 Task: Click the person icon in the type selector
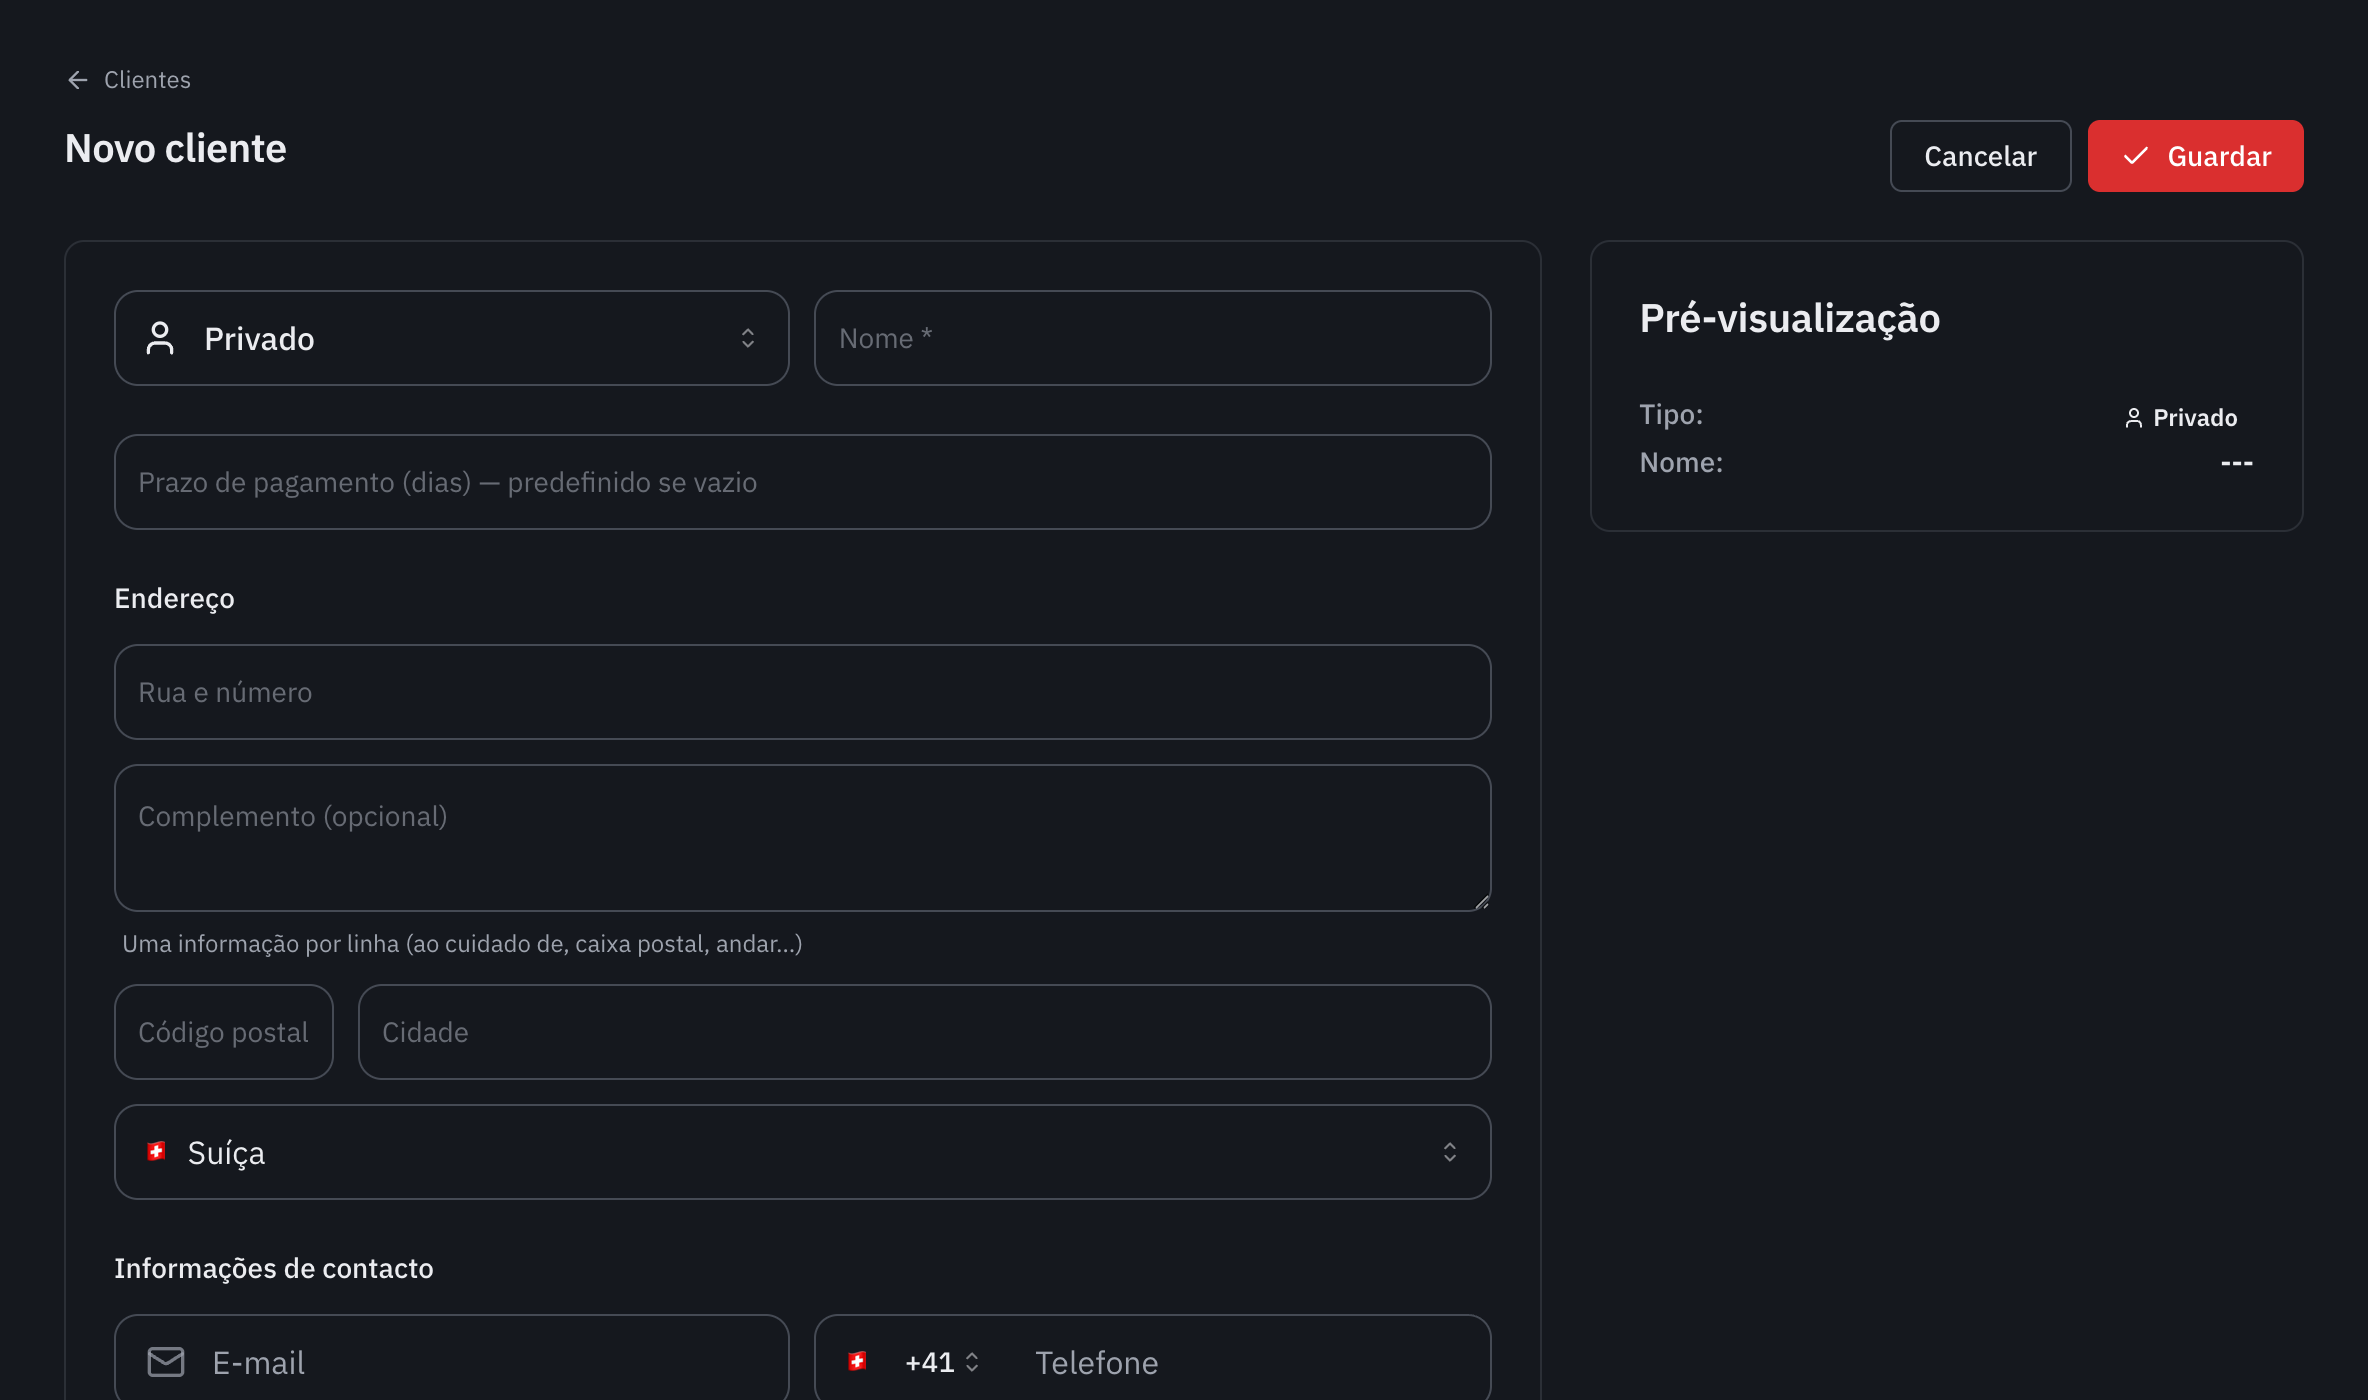coord(160,338)
